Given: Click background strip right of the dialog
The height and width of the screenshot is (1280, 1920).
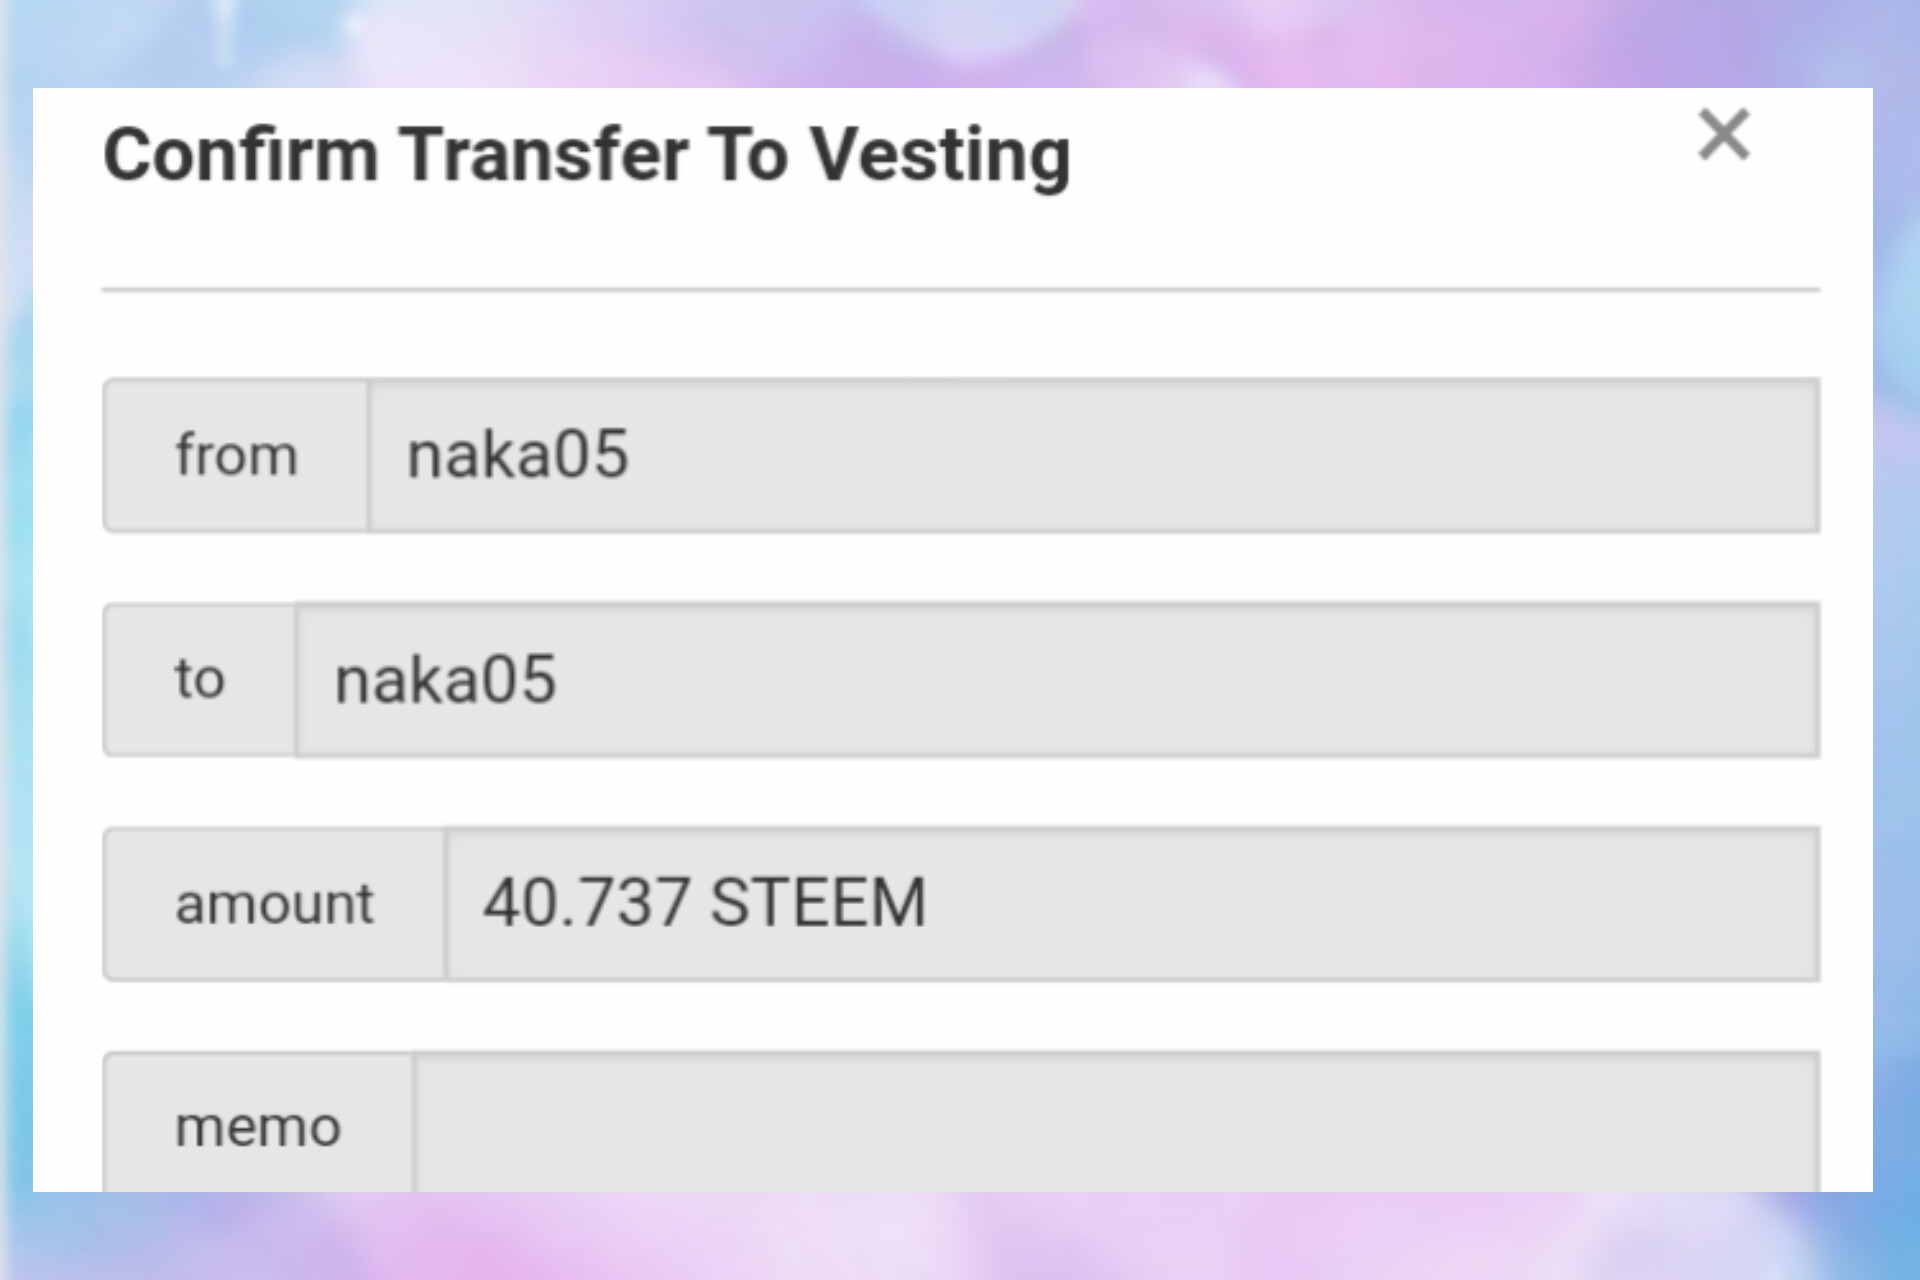Looking at the screenshot, I should (1897, 640).
